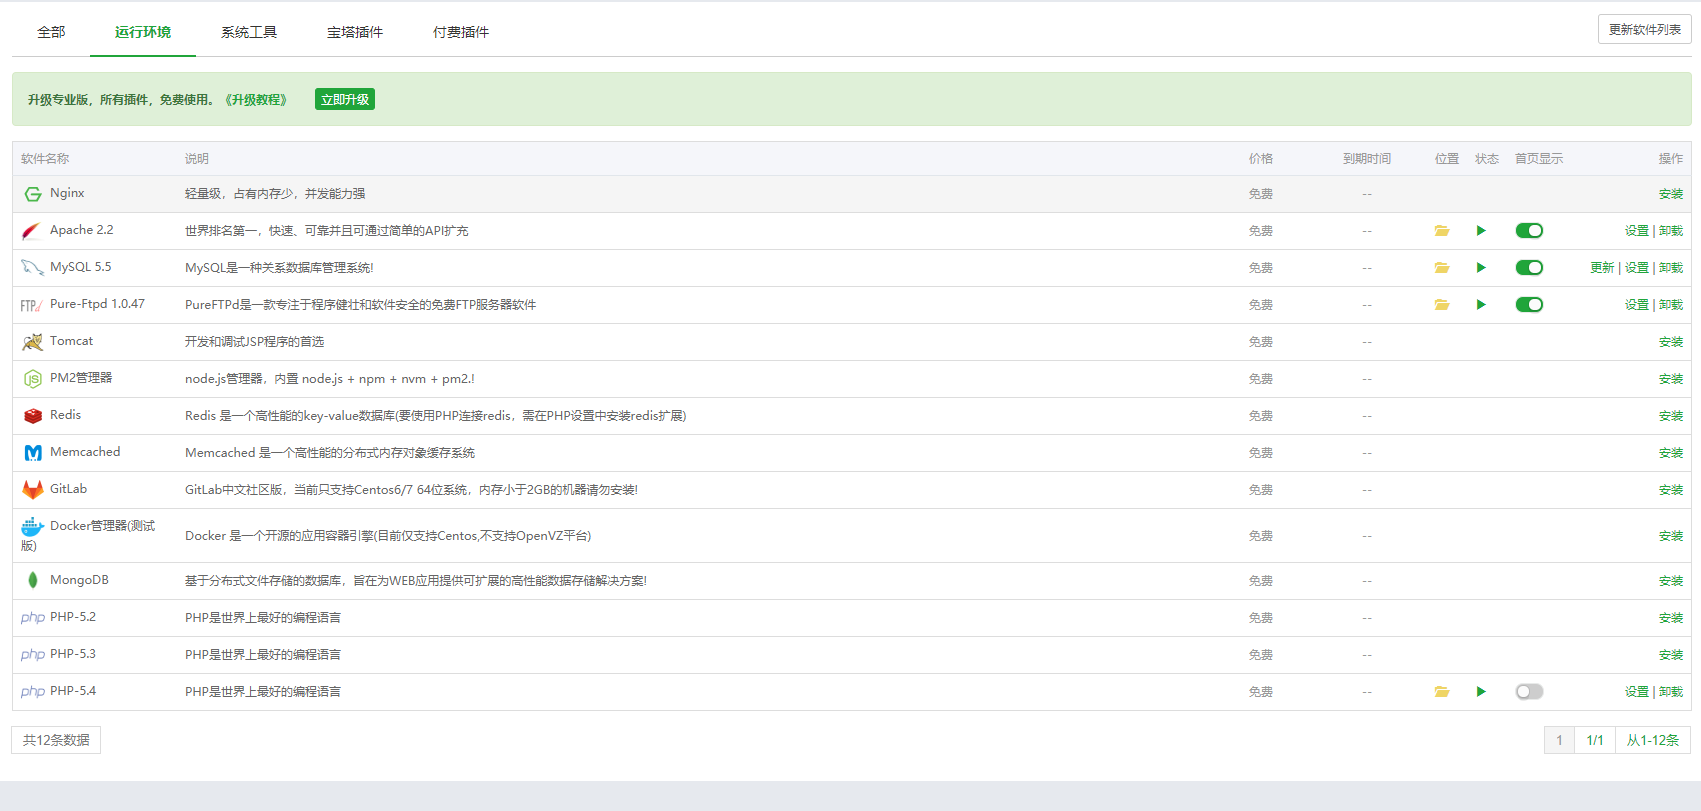Install MongoDB via 安装 link

pos(1671,581)
